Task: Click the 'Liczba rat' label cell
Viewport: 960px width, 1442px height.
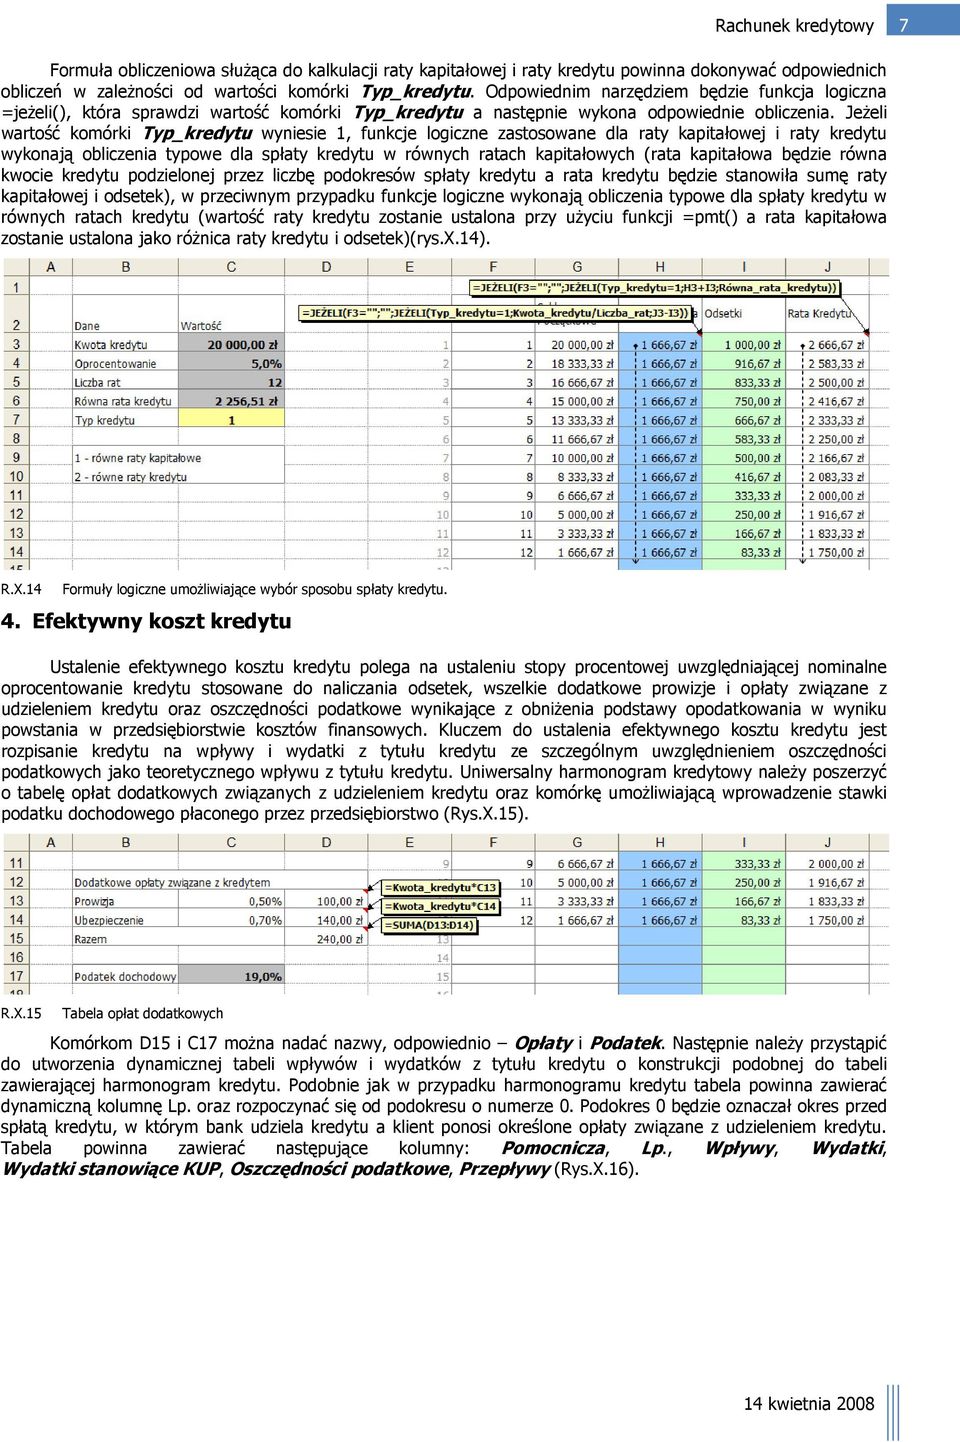Action: click(x=125, y=383)
